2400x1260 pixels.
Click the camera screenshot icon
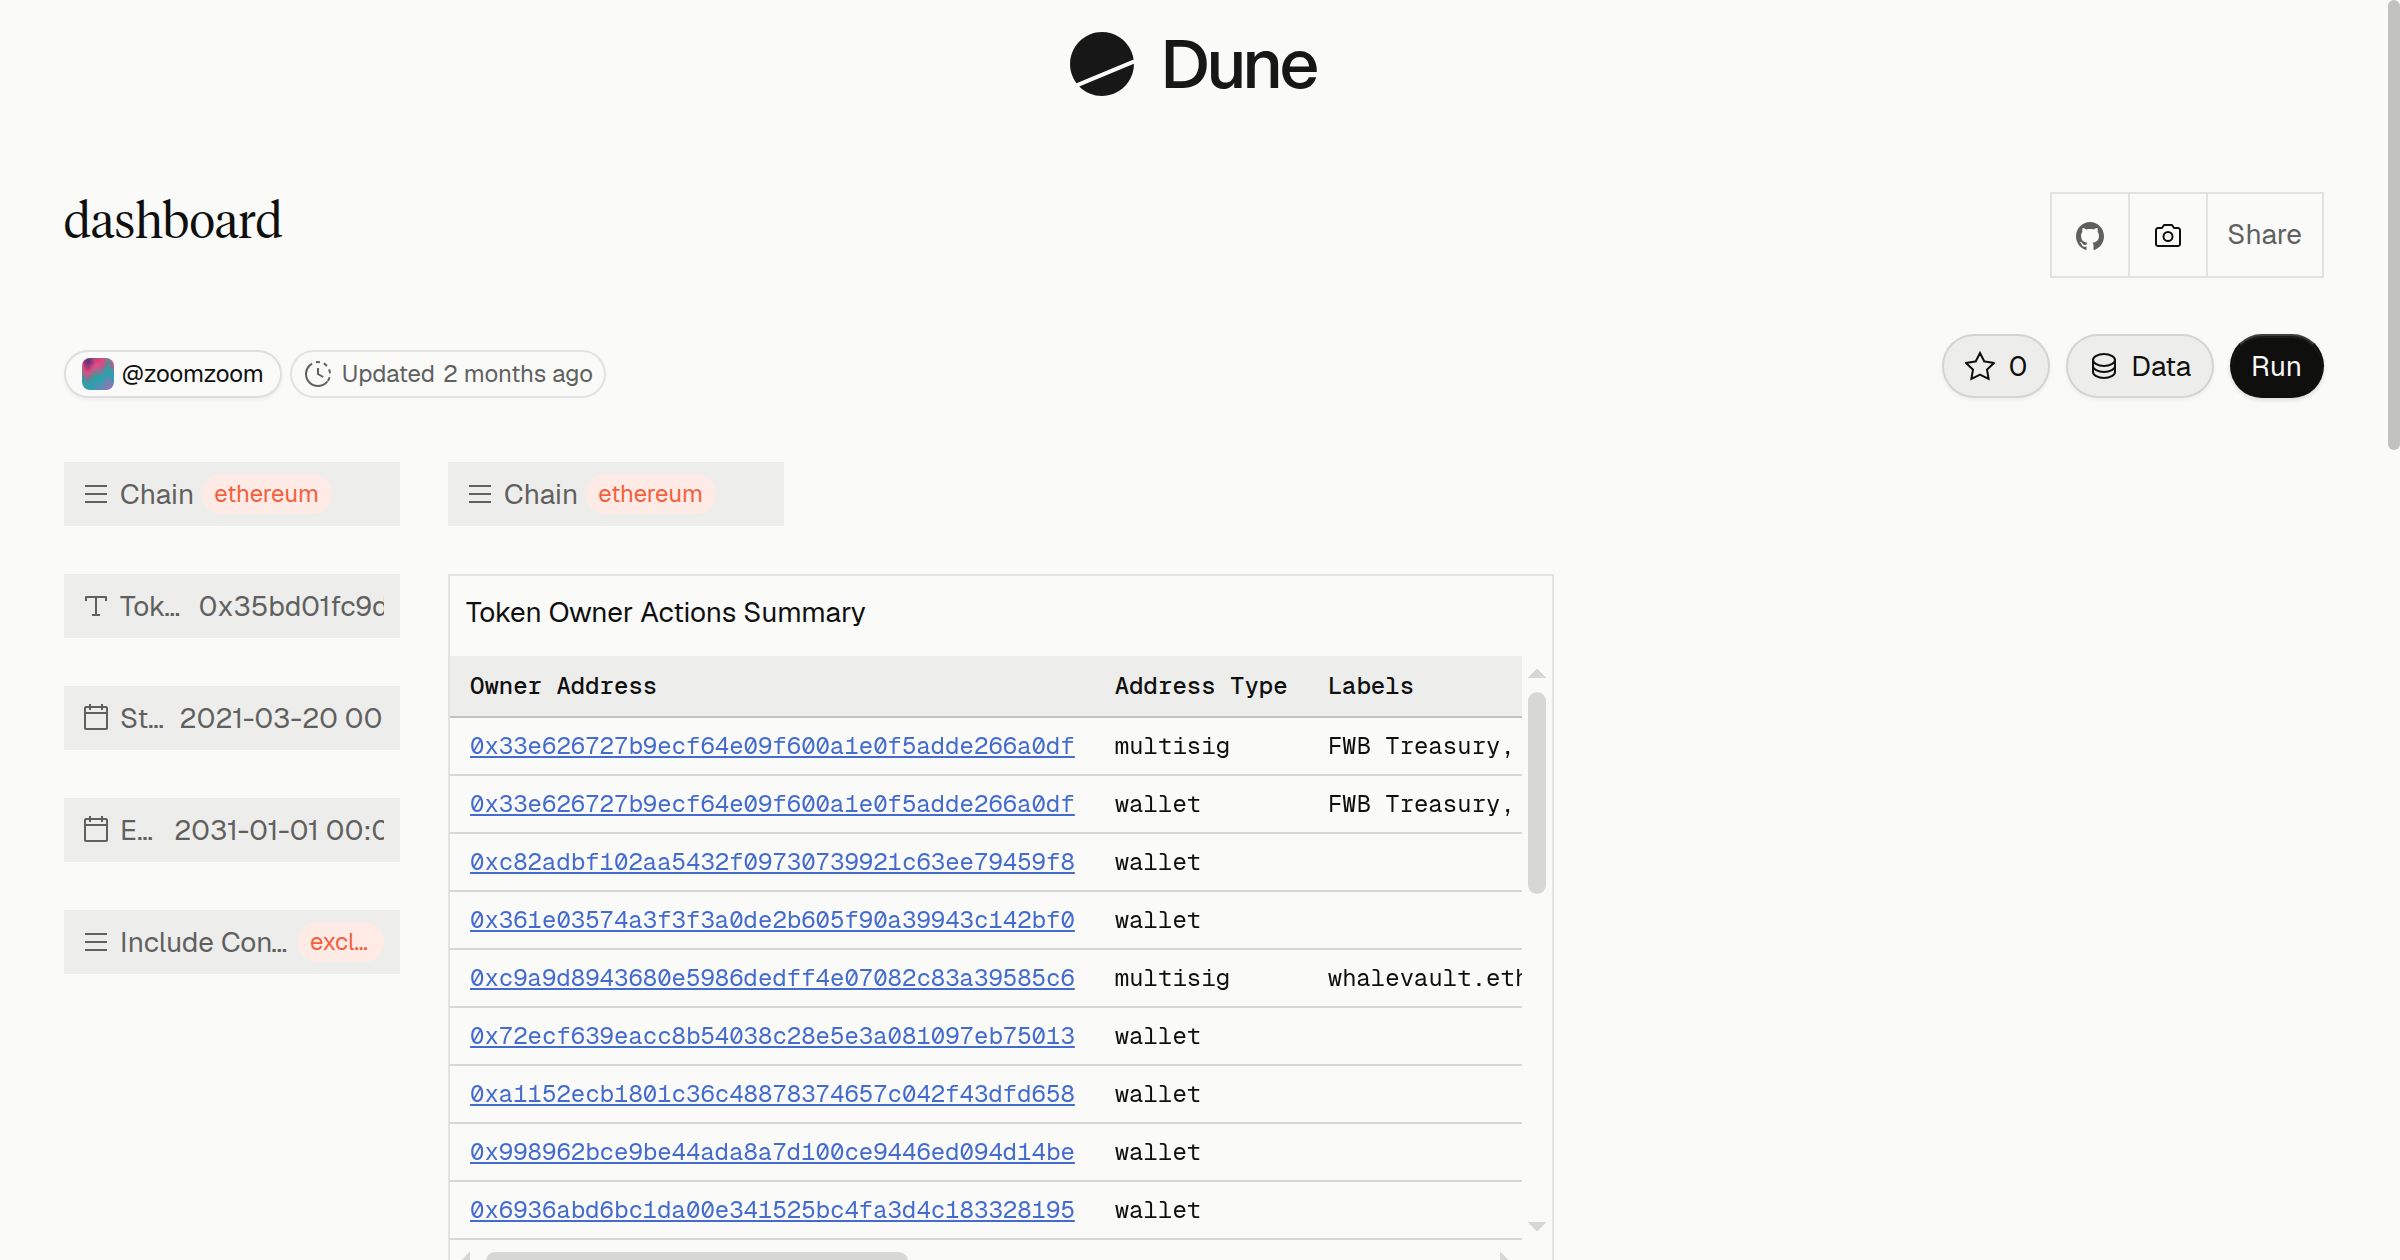[2168, 236]
